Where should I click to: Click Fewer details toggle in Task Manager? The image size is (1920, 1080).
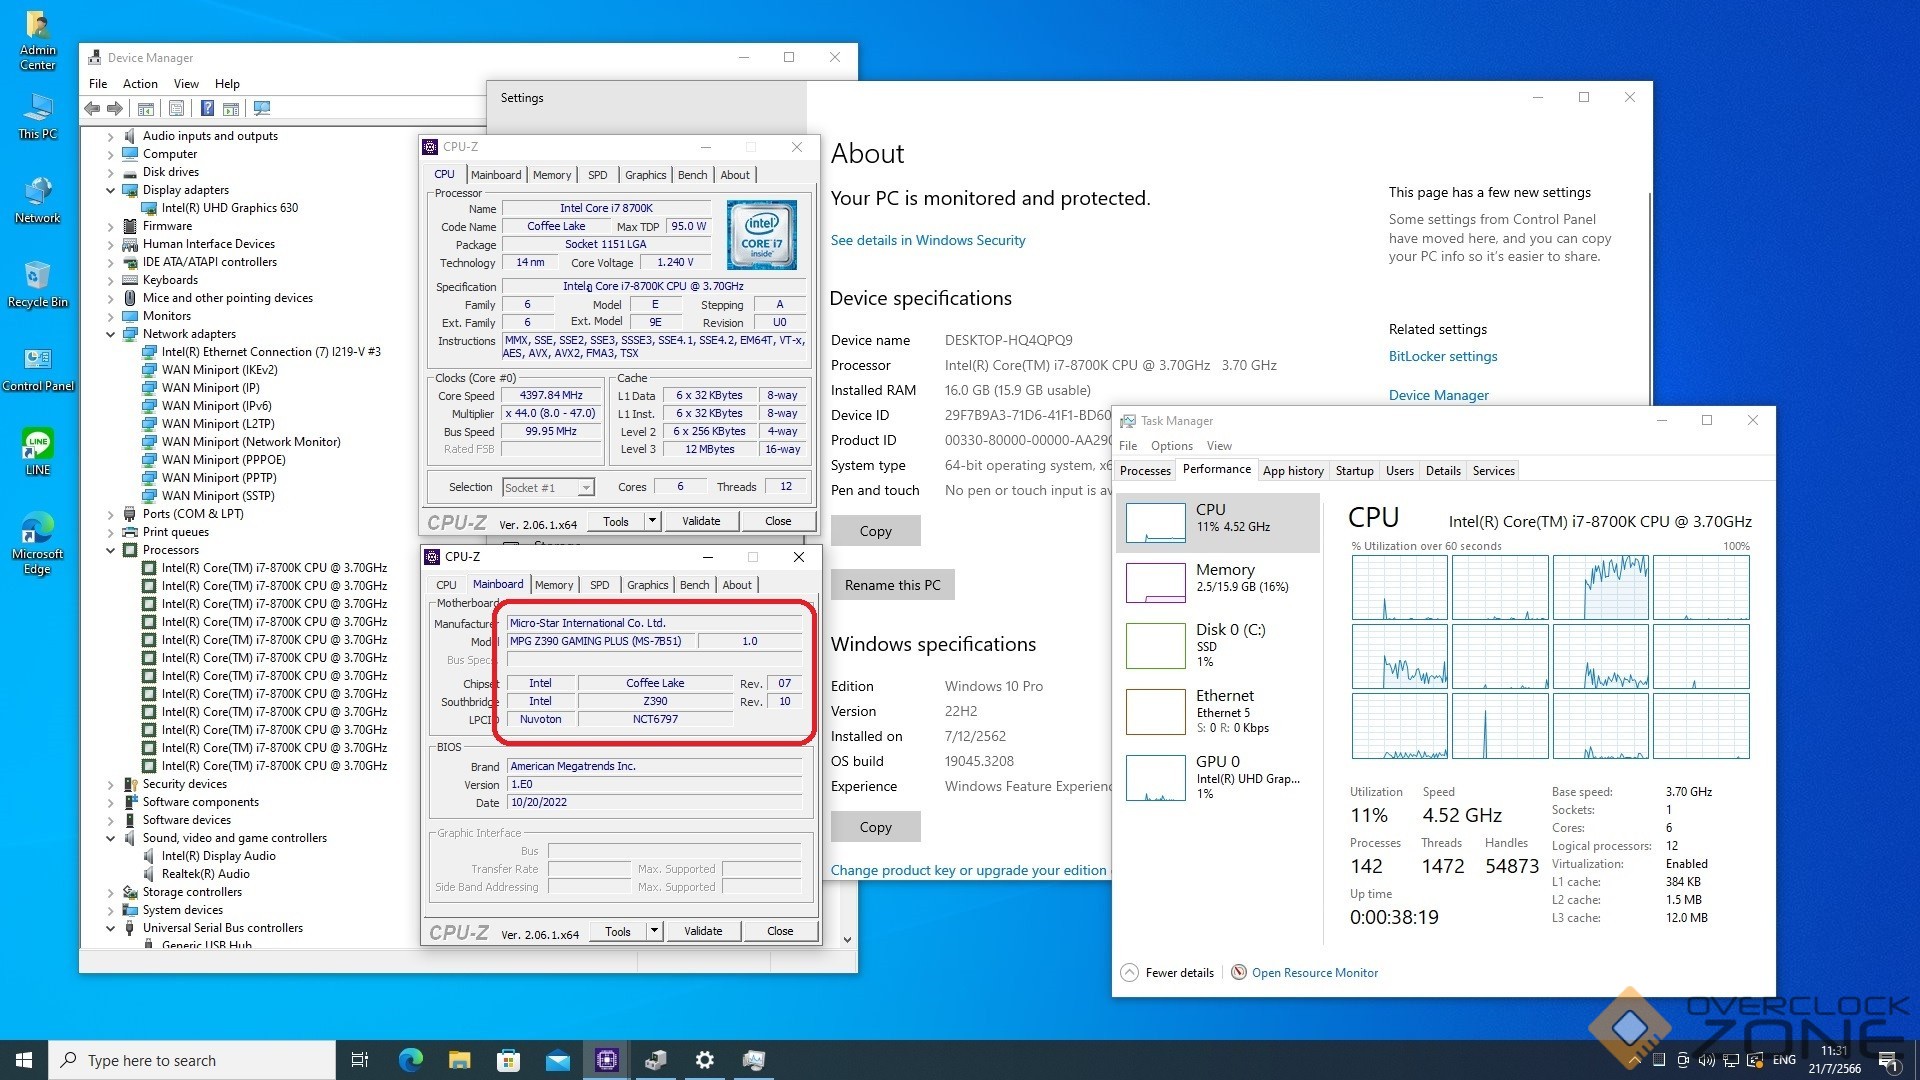[1168, 972]
